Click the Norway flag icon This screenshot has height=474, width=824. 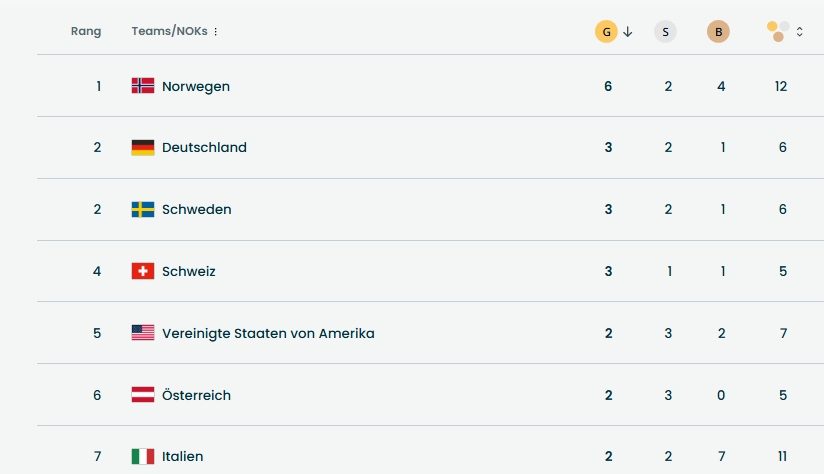tap(143, 86)
